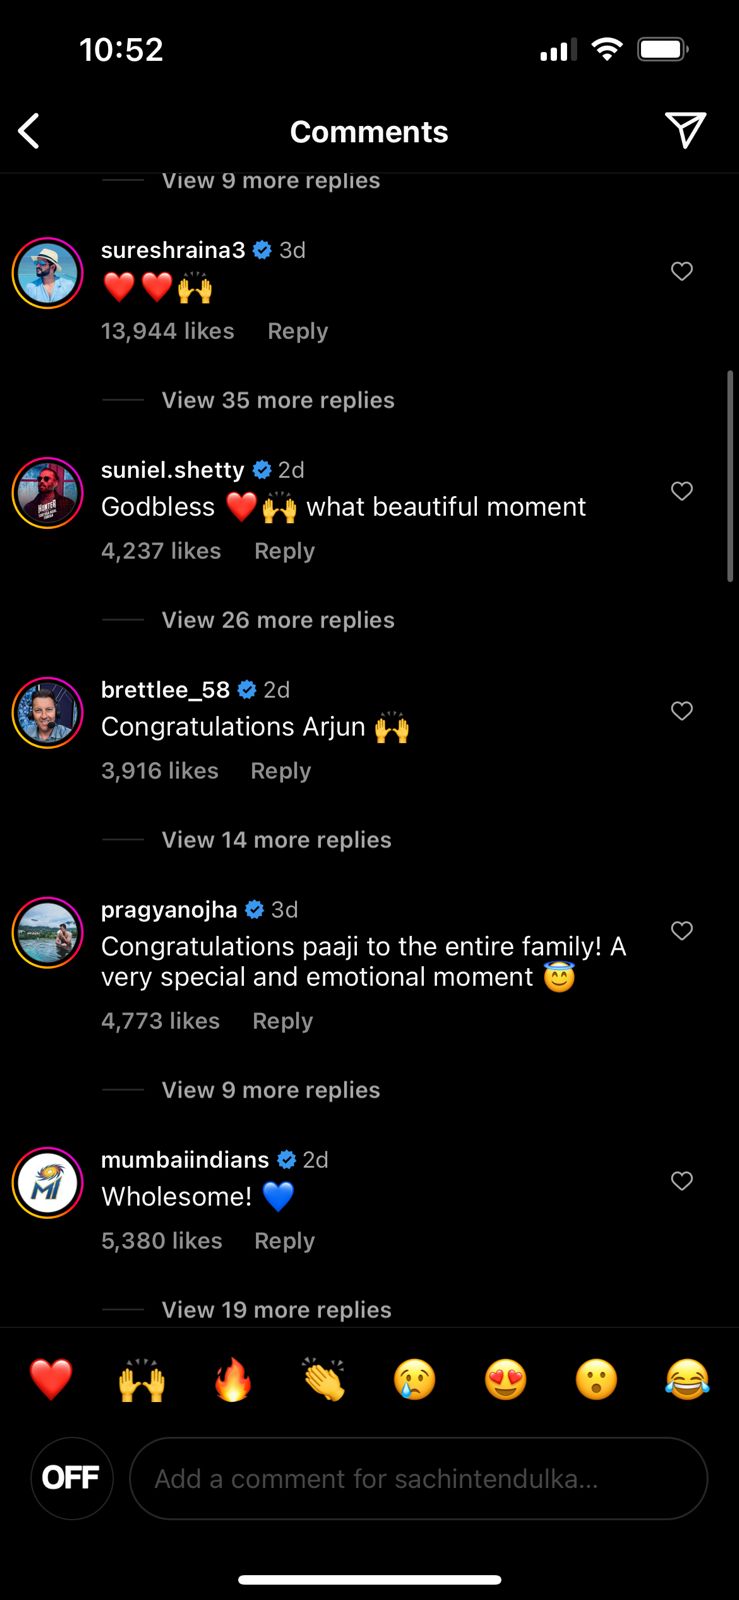This screenshot has height=1600, width=739.
Task: Insert the red heart emoji reaction
Action: 51,1379
